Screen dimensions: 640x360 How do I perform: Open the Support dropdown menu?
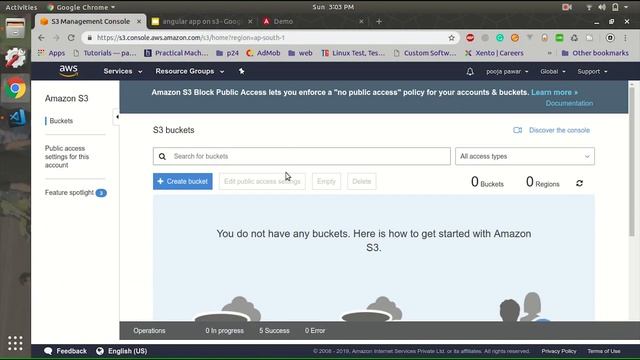[592, 71]
